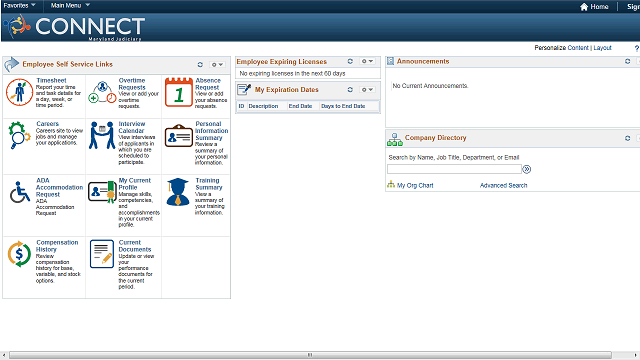The image size is (640, 360).
Task: Click the horizontal scrollbar thumb
Action: point(310,355)
